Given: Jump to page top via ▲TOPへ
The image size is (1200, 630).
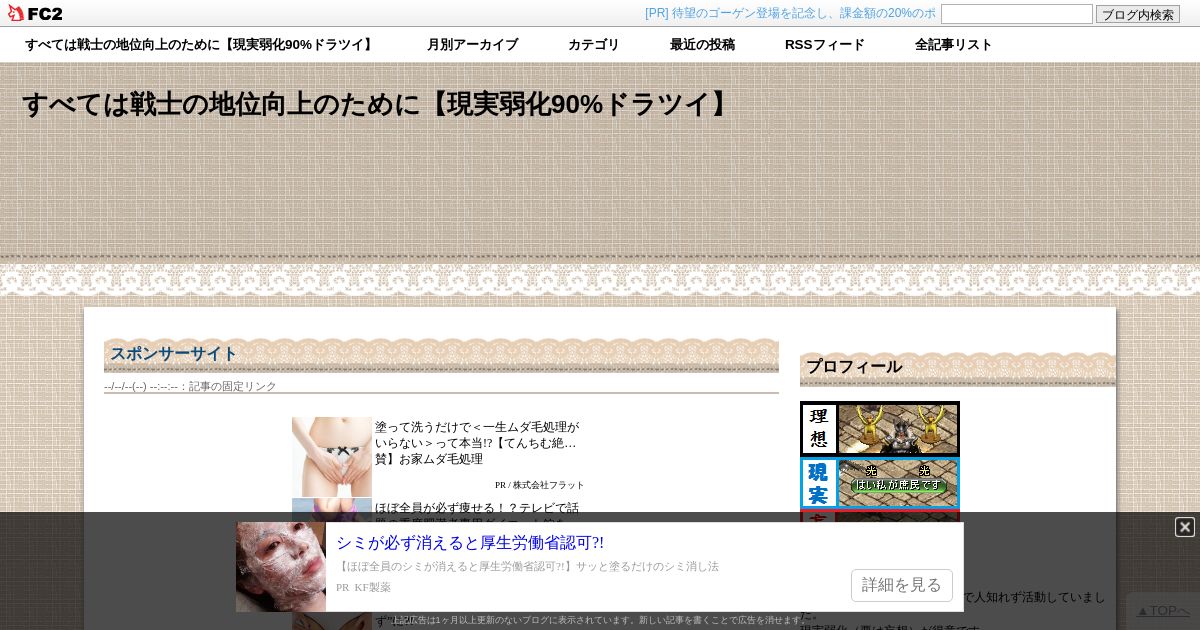Looking at the screenshot, I should click(1163, 611).
